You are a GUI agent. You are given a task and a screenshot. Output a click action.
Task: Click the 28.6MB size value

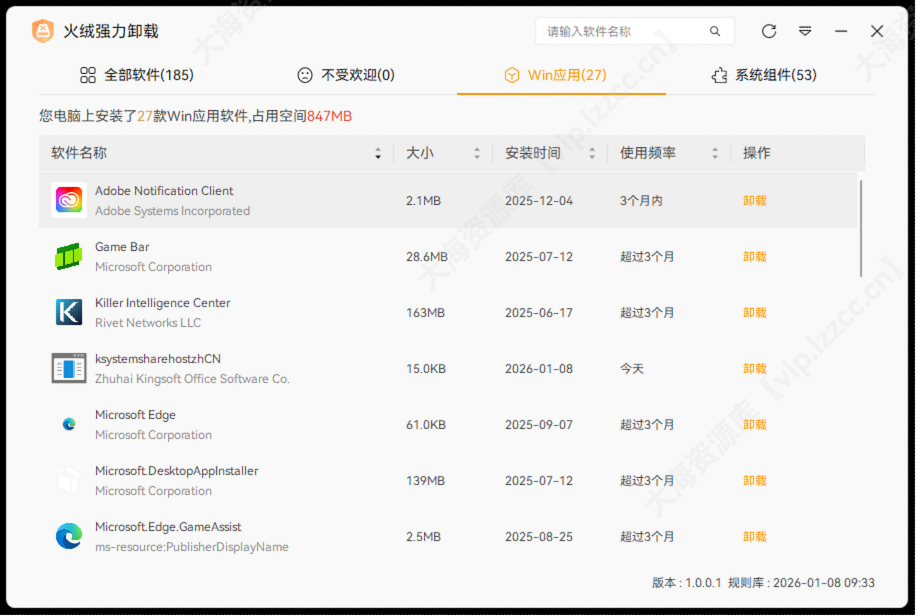pos(427,257)
